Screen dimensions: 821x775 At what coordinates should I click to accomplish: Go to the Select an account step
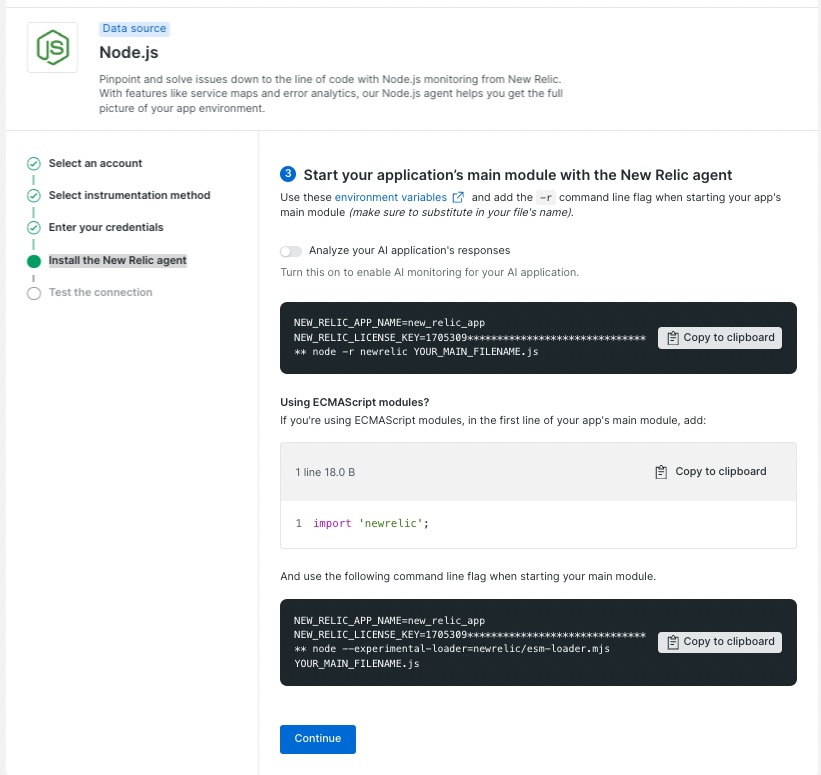tap(95, 163)
